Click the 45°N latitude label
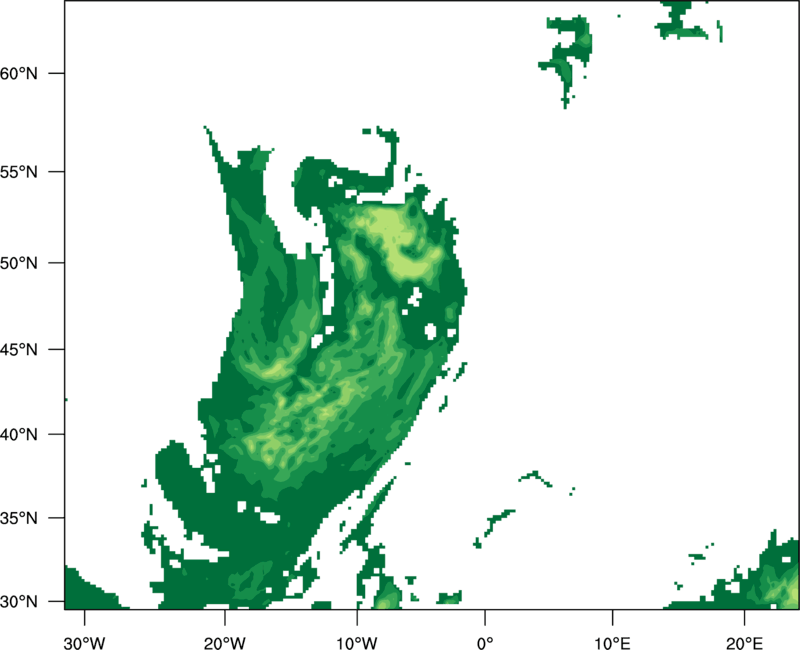 [x=19, y=350]
